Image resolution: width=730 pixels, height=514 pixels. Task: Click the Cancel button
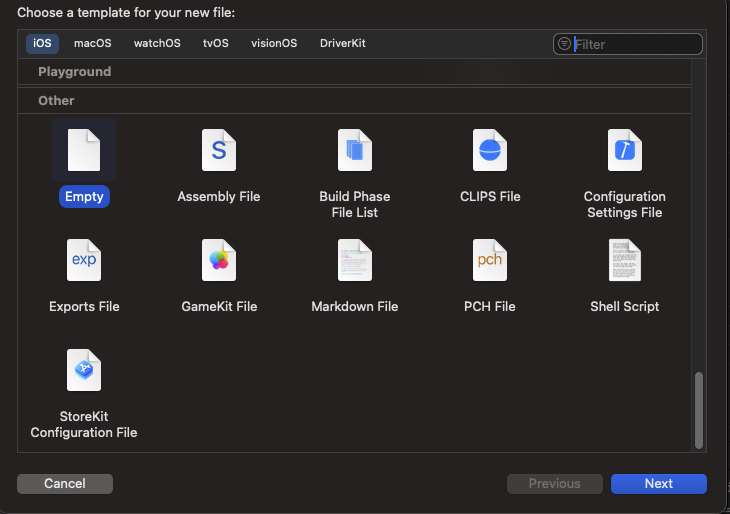click(x=65, y=484)
